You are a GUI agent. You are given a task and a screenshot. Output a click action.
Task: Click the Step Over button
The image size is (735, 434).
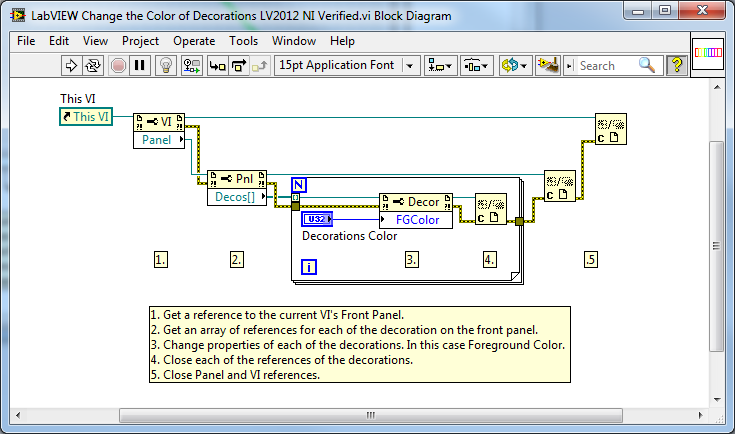coord(239,65)
